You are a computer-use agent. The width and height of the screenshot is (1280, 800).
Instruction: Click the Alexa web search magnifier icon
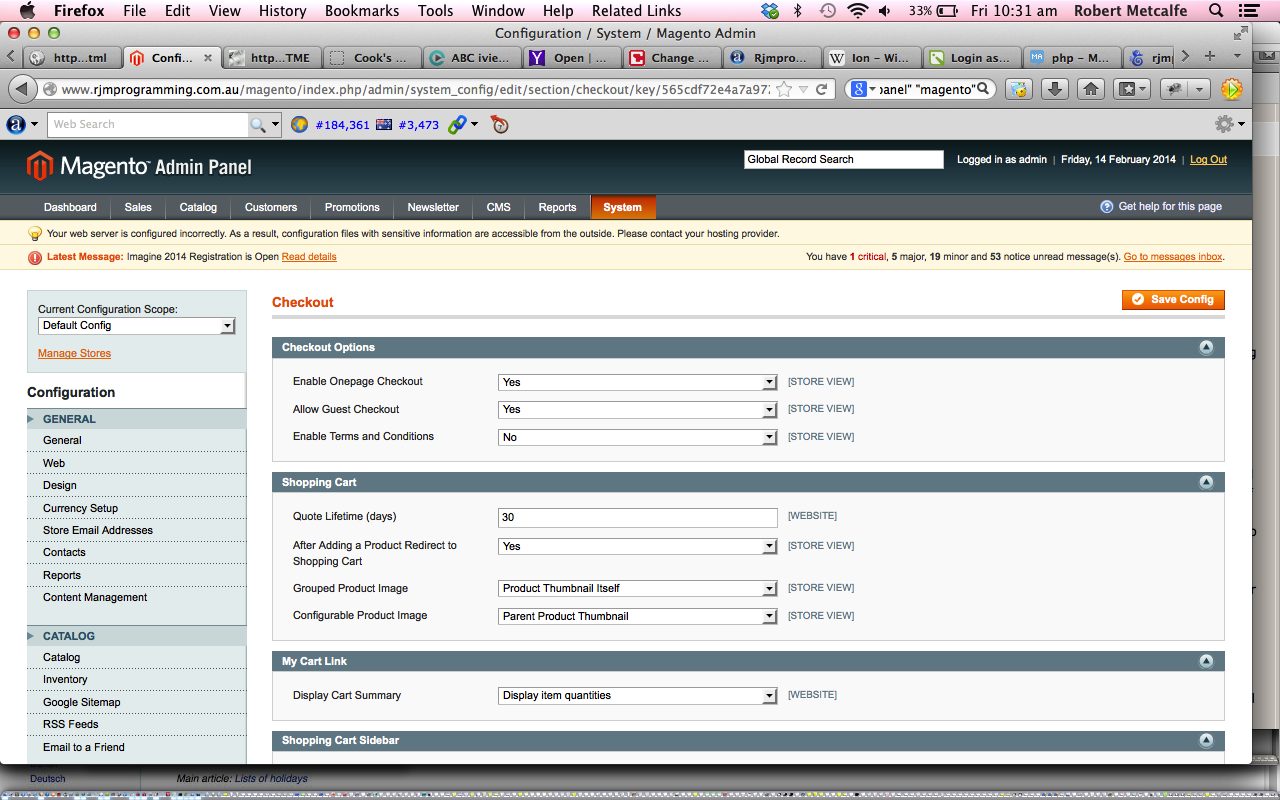(259, 125)
